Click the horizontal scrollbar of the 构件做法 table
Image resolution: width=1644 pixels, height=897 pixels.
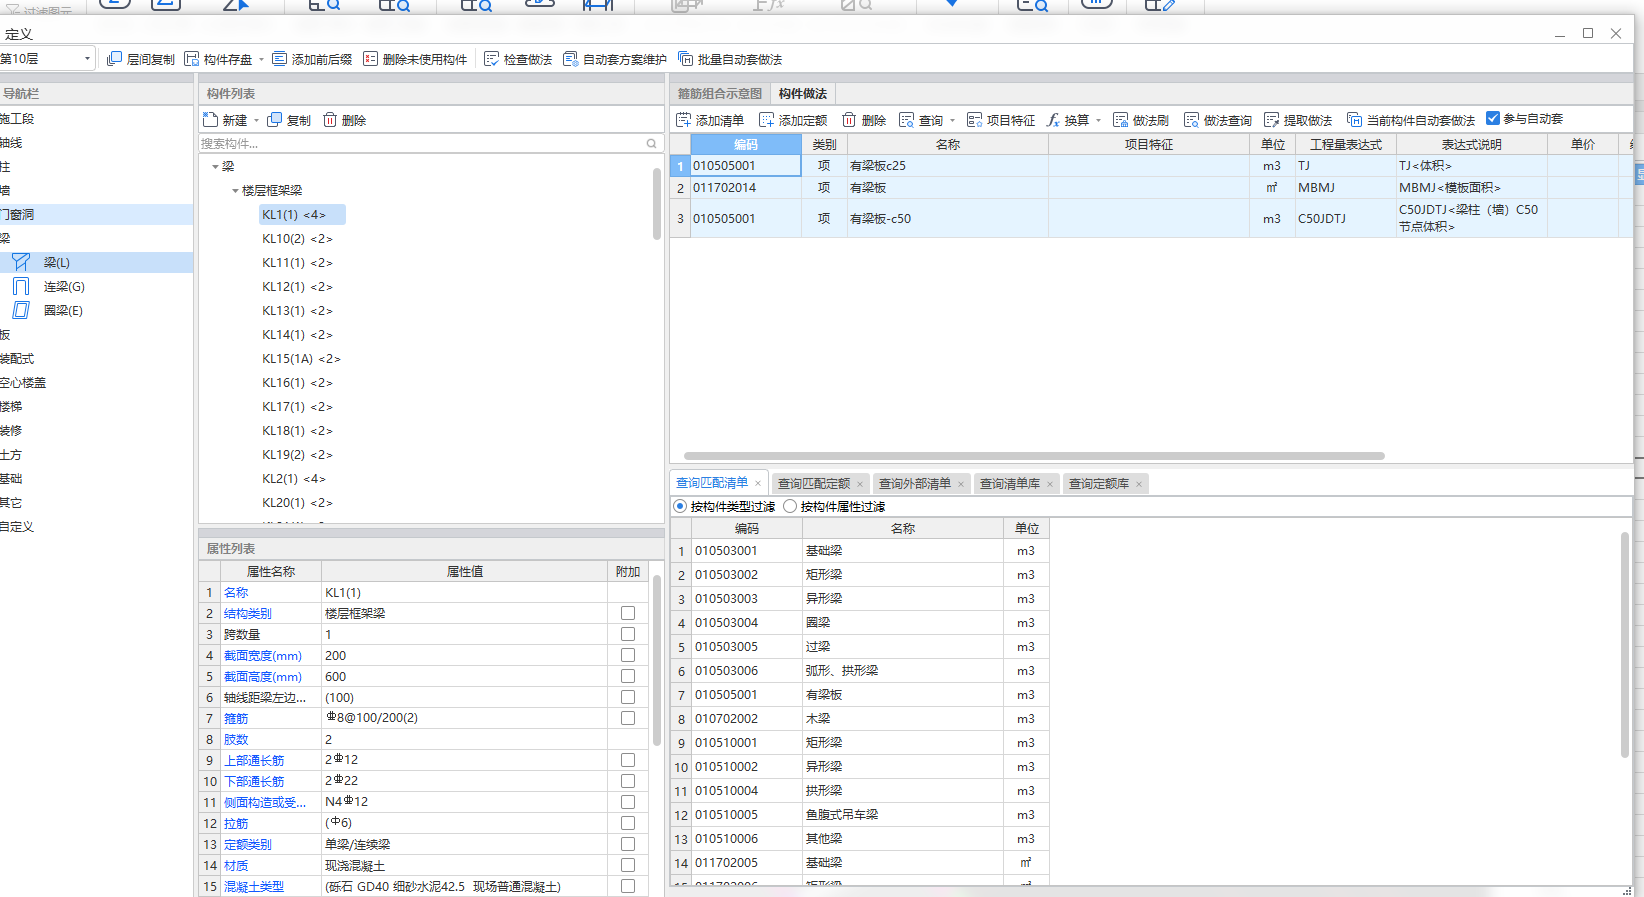click(1033, 456)
